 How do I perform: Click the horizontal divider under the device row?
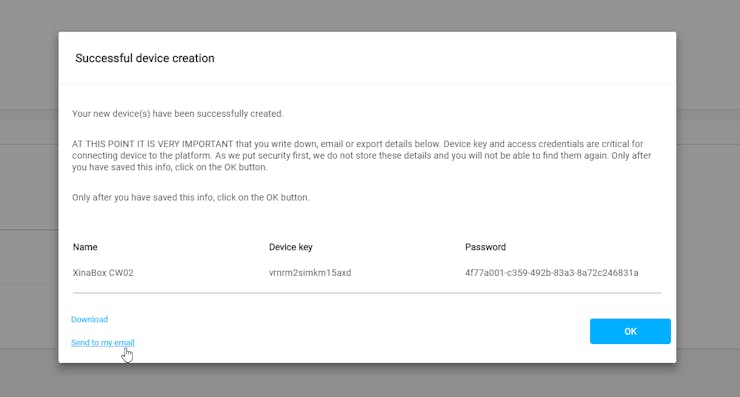367,293
